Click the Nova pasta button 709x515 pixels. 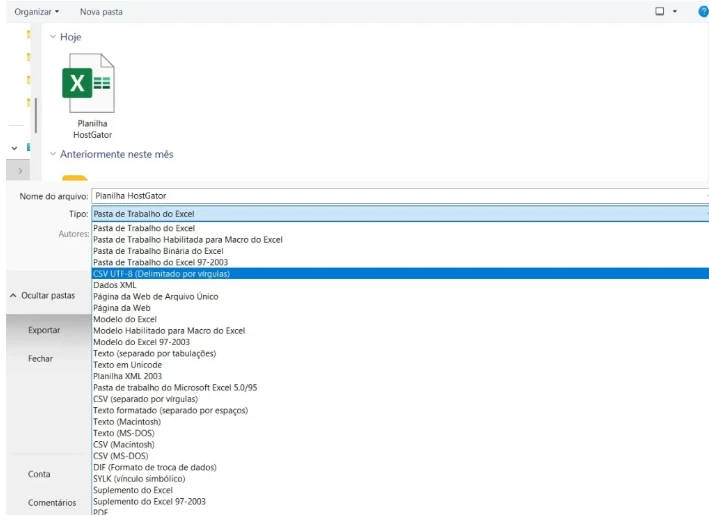point(101,11)
